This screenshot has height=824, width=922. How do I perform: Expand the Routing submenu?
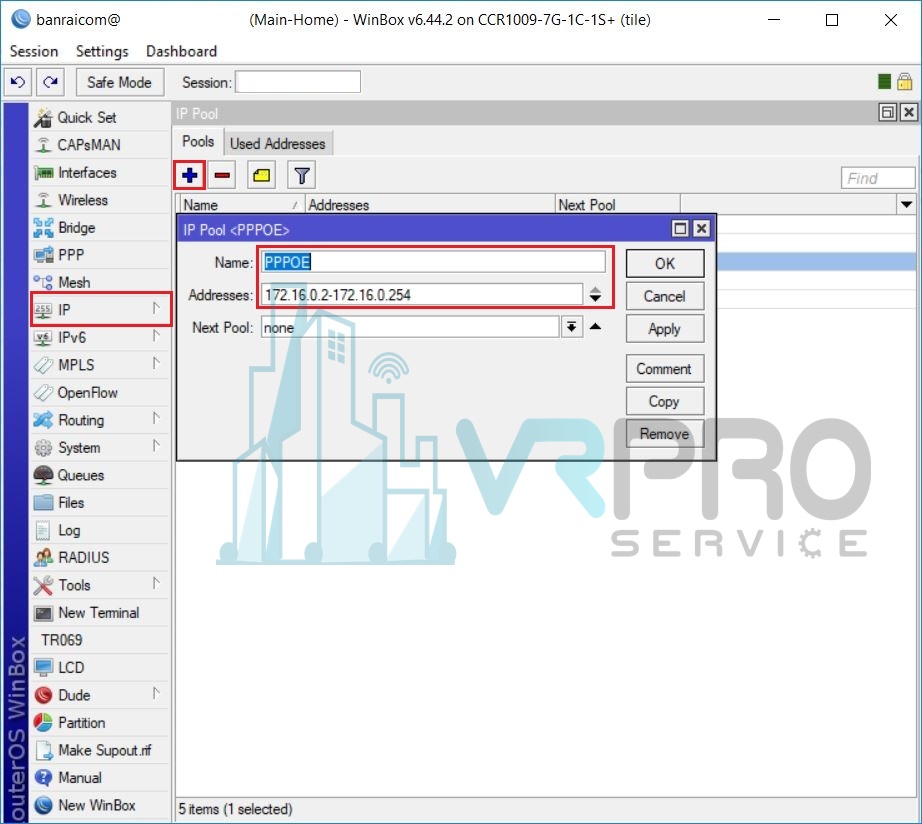[156, 418]
